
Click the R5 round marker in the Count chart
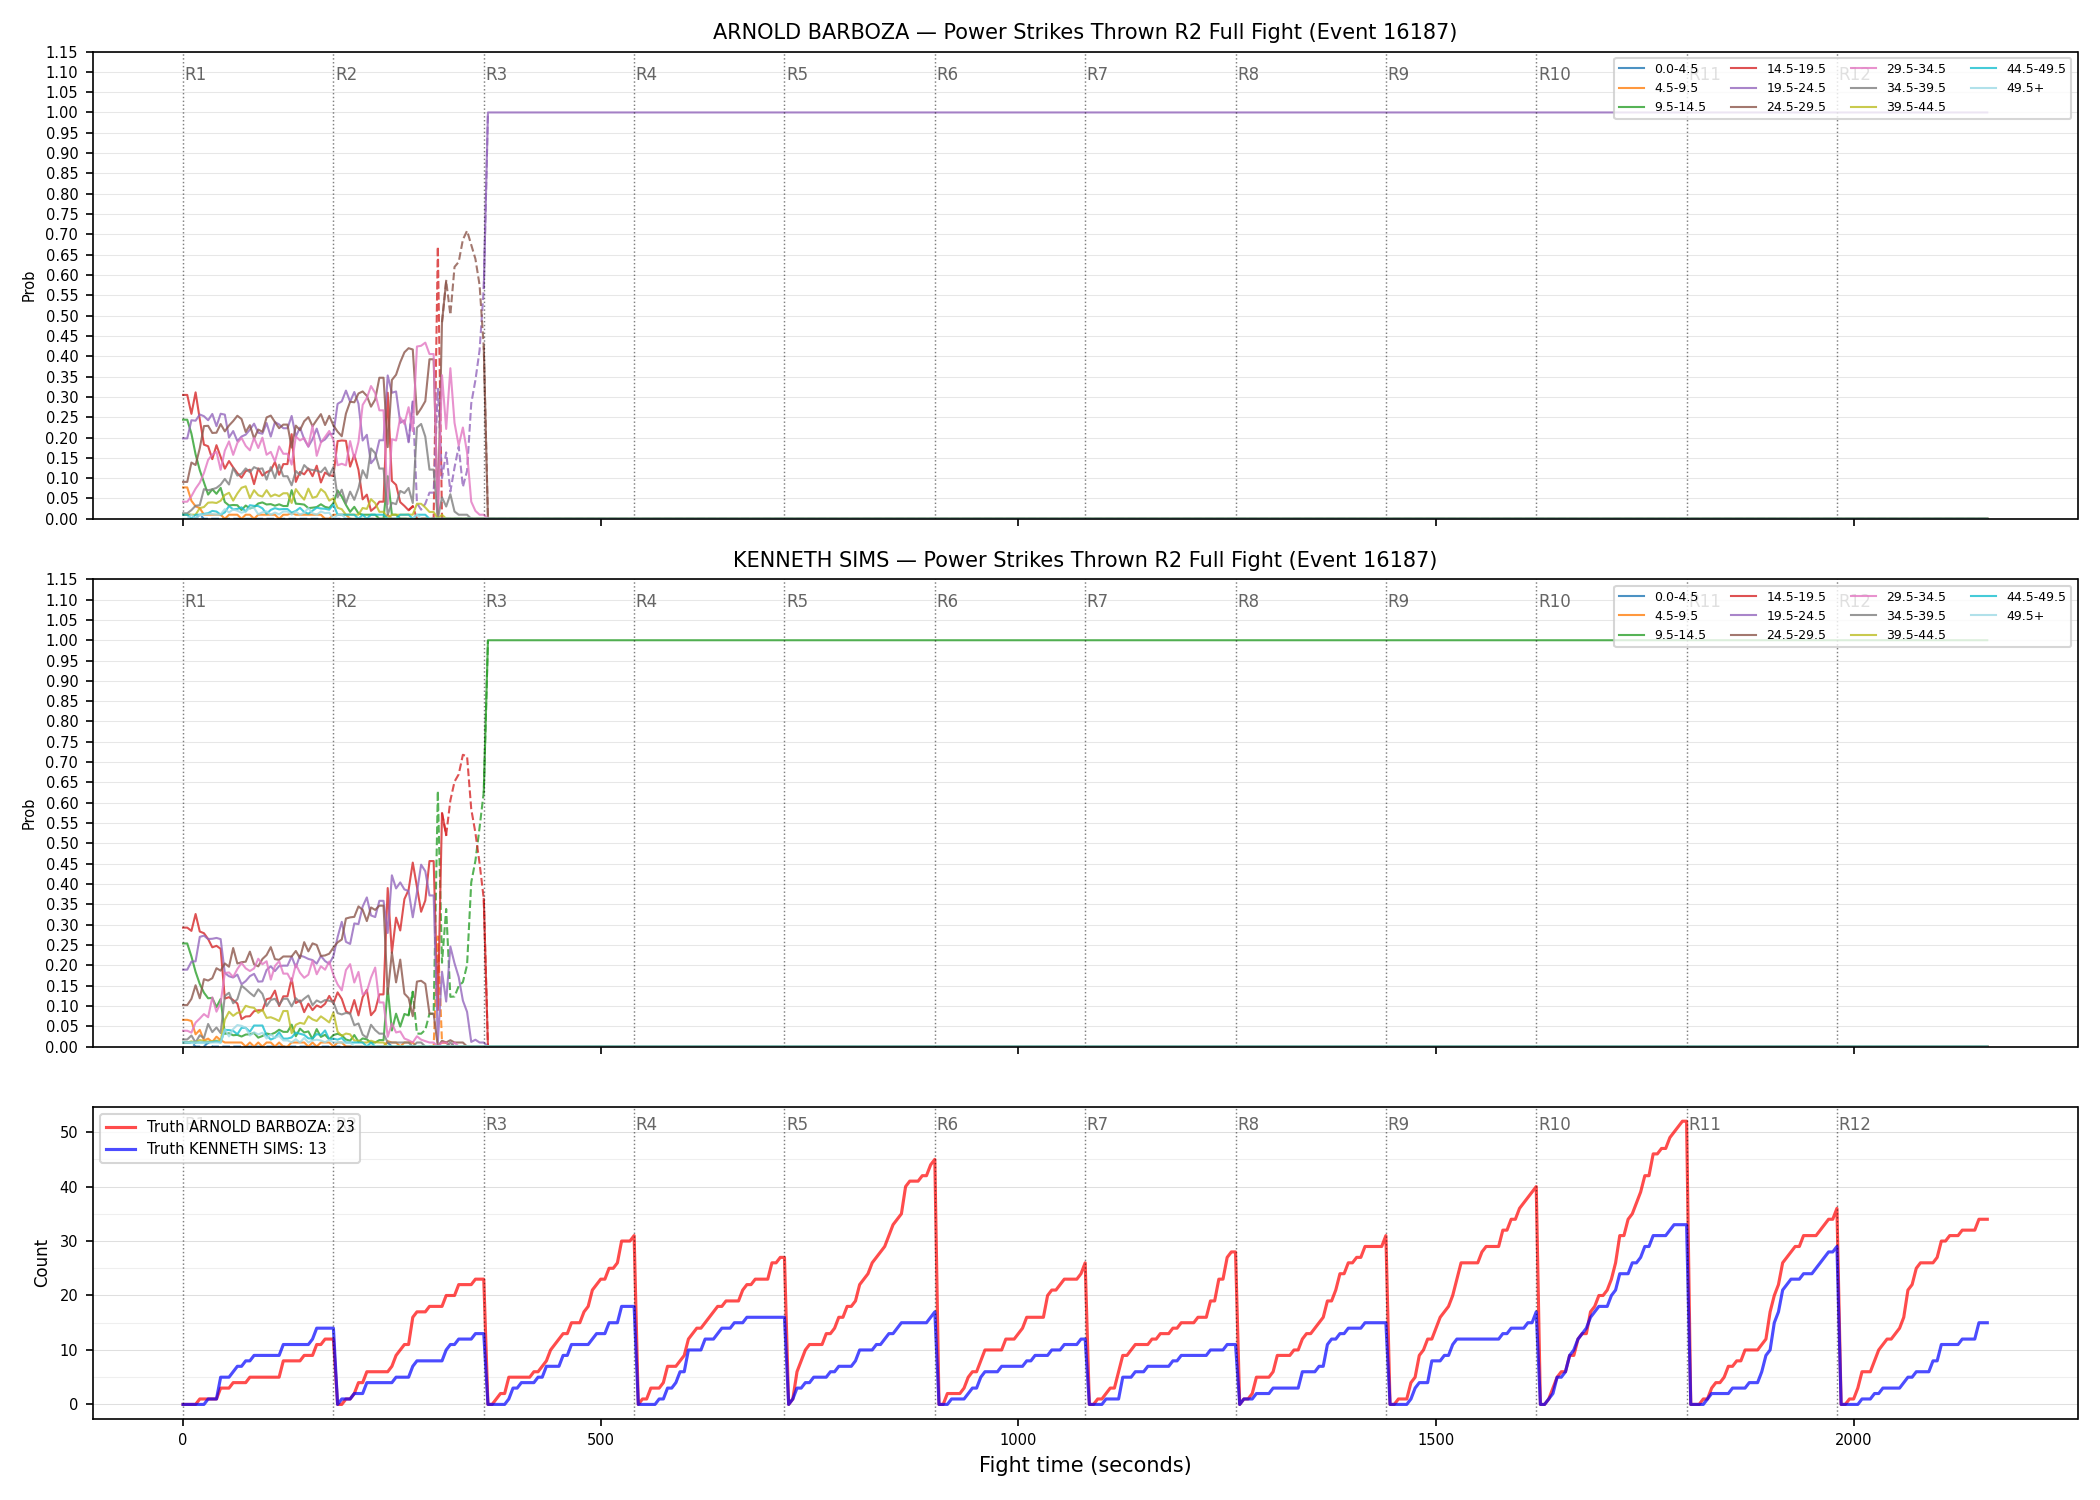[797, 1124]
